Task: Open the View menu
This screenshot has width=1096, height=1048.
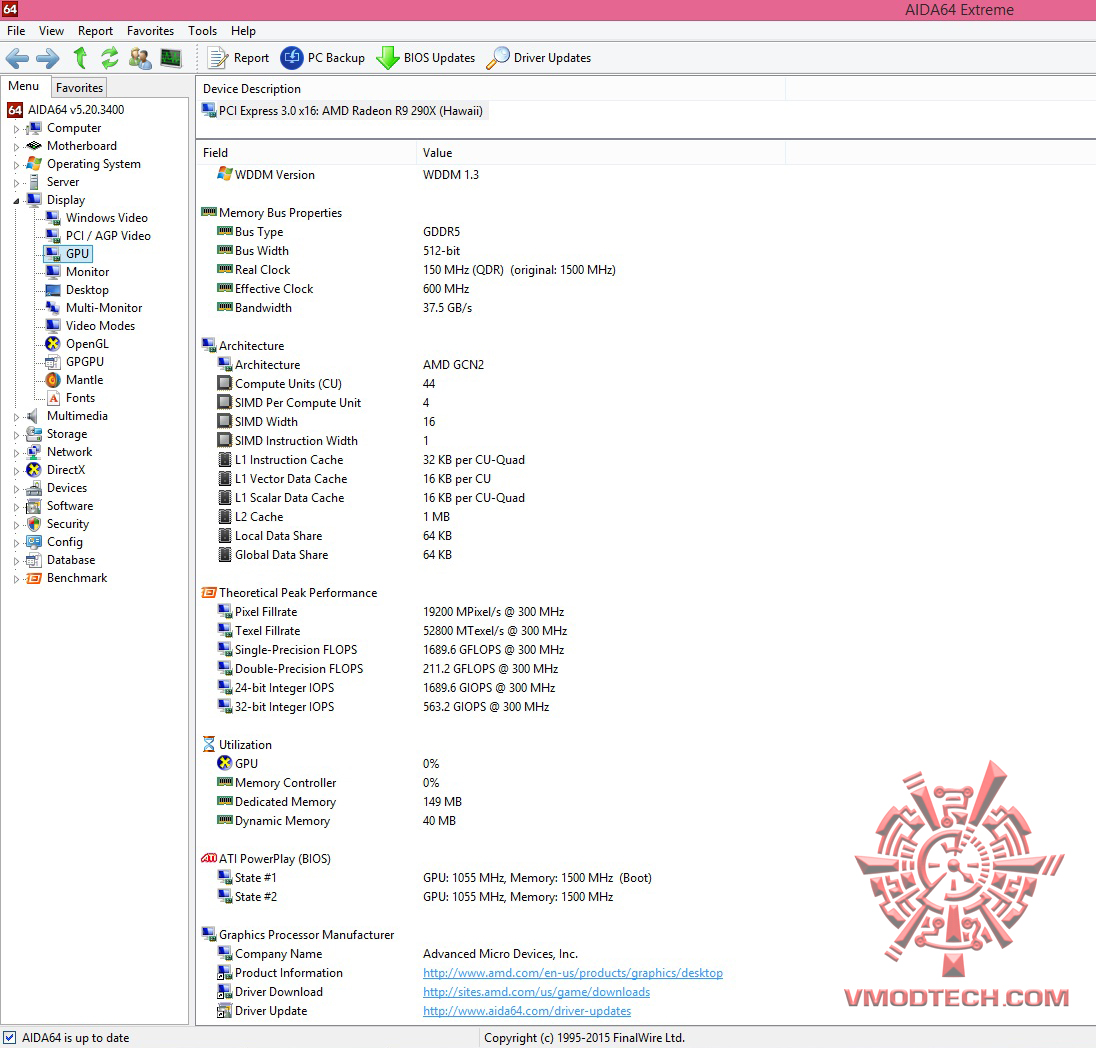Action: (51, 31)
